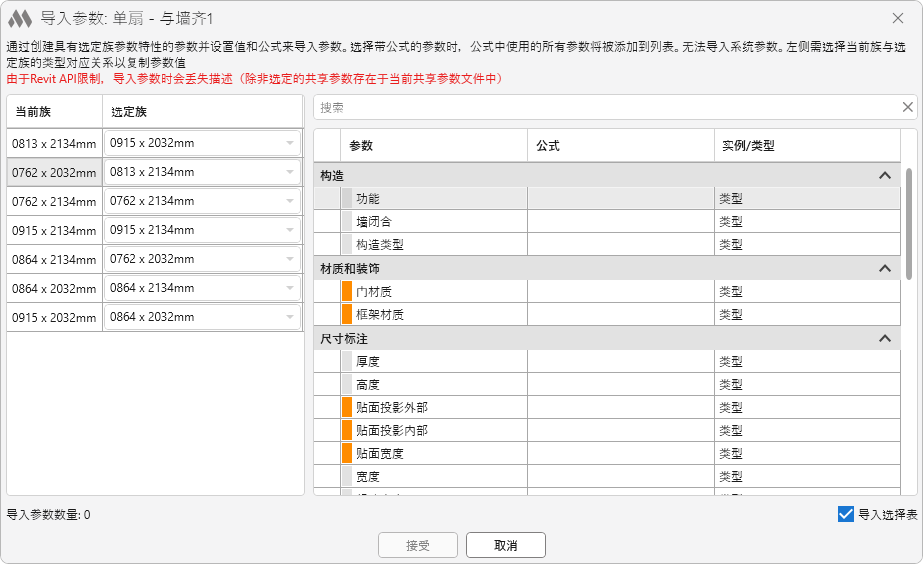Click gray marker beside 厚度 parameter
923x564 pixels.
347,362
